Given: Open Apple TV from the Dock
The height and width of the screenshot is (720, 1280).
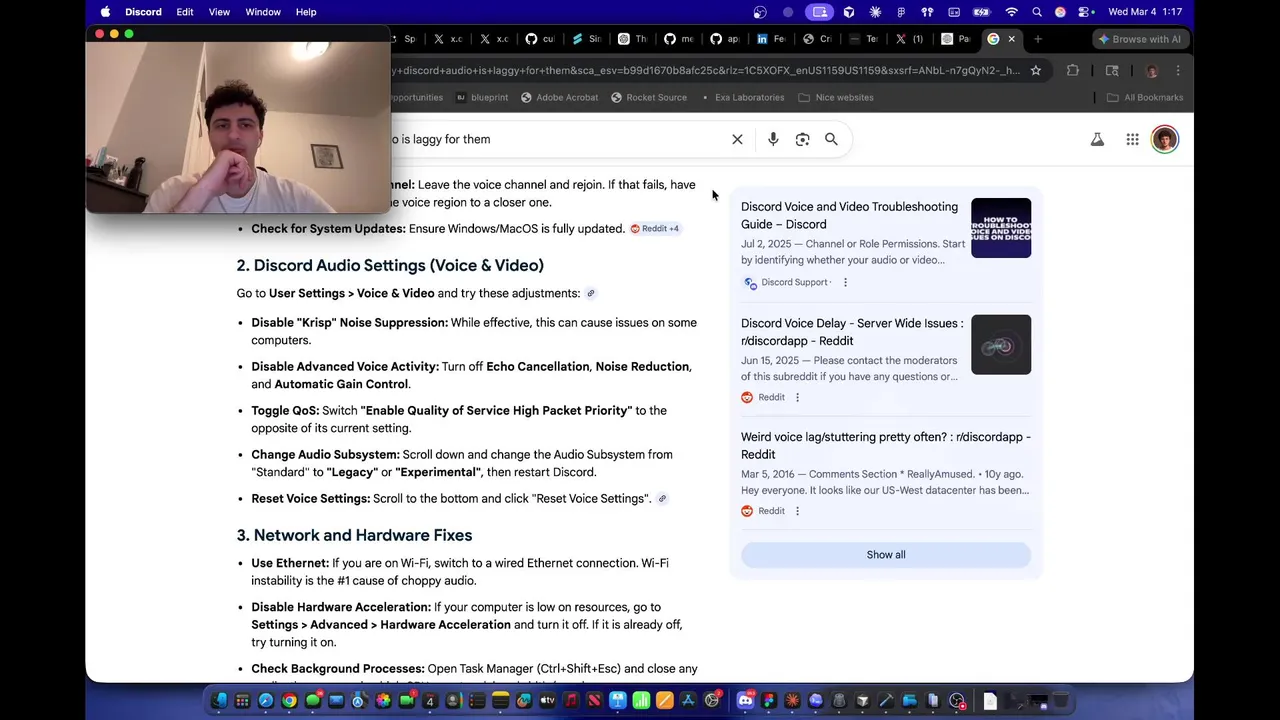Looking at the screenshot, I should (x=548, y=701).
